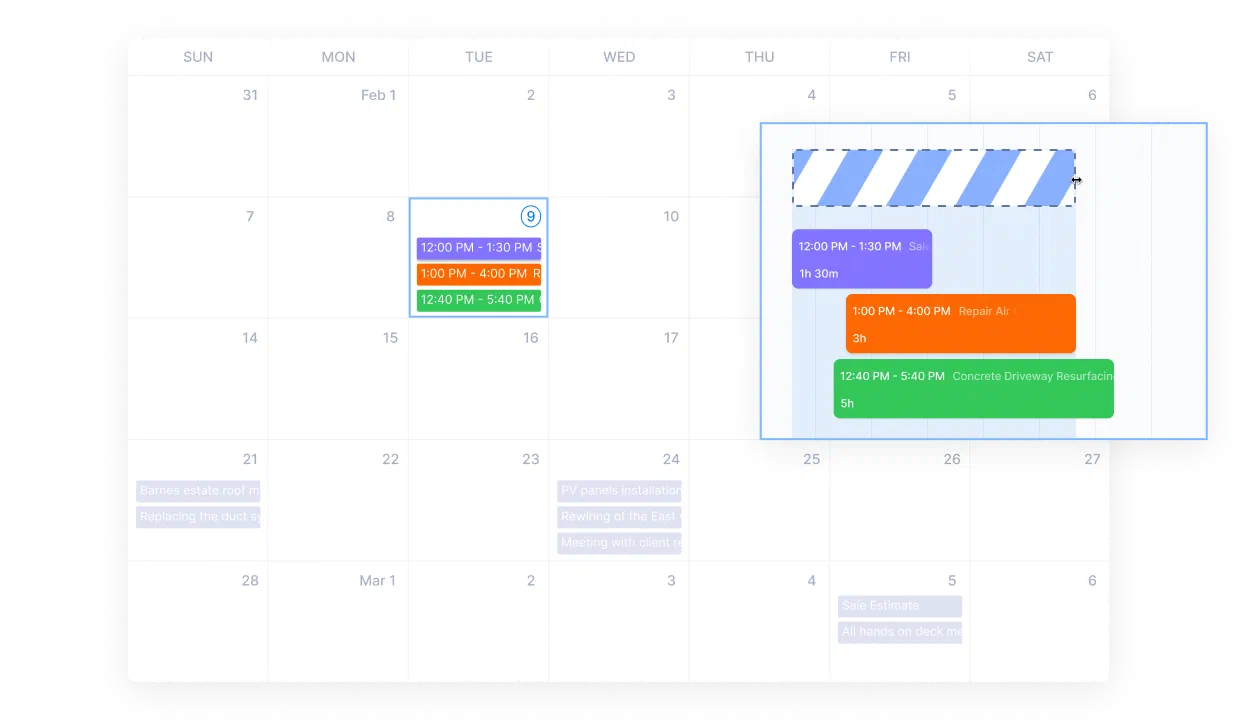The image size is (1256, 720).
Task: Select the SAT column header
Action: pyautogui.click(x=1040, y=57)
